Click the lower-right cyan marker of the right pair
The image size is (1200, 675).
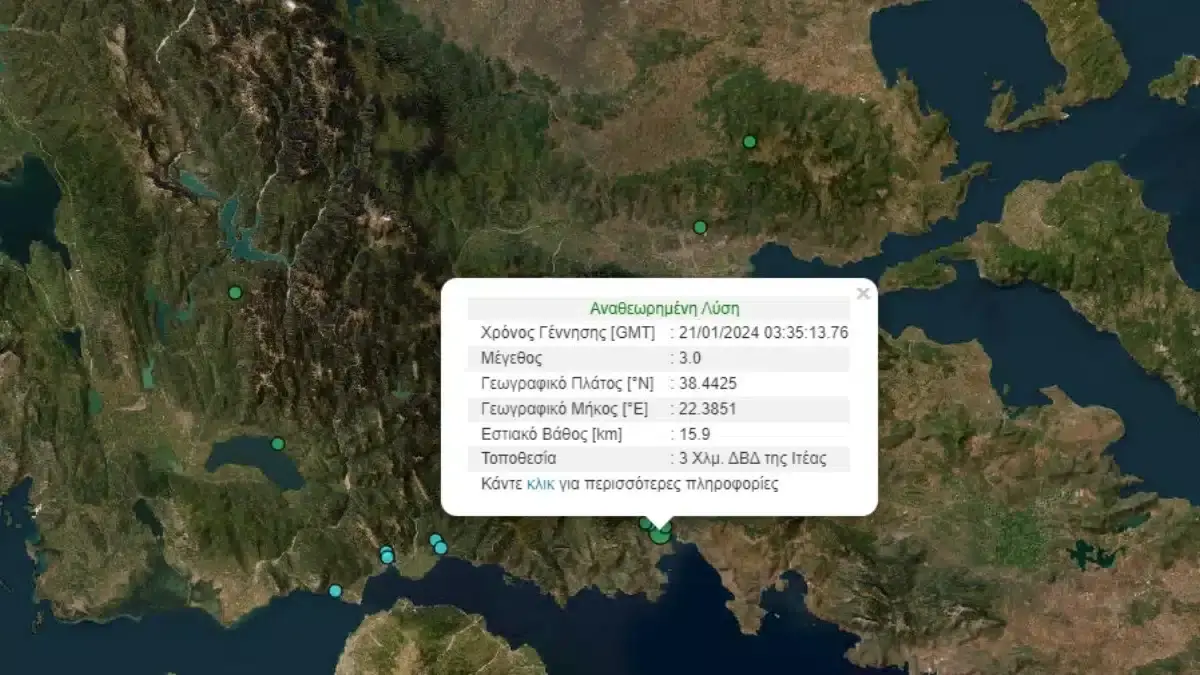click(441, 548)
